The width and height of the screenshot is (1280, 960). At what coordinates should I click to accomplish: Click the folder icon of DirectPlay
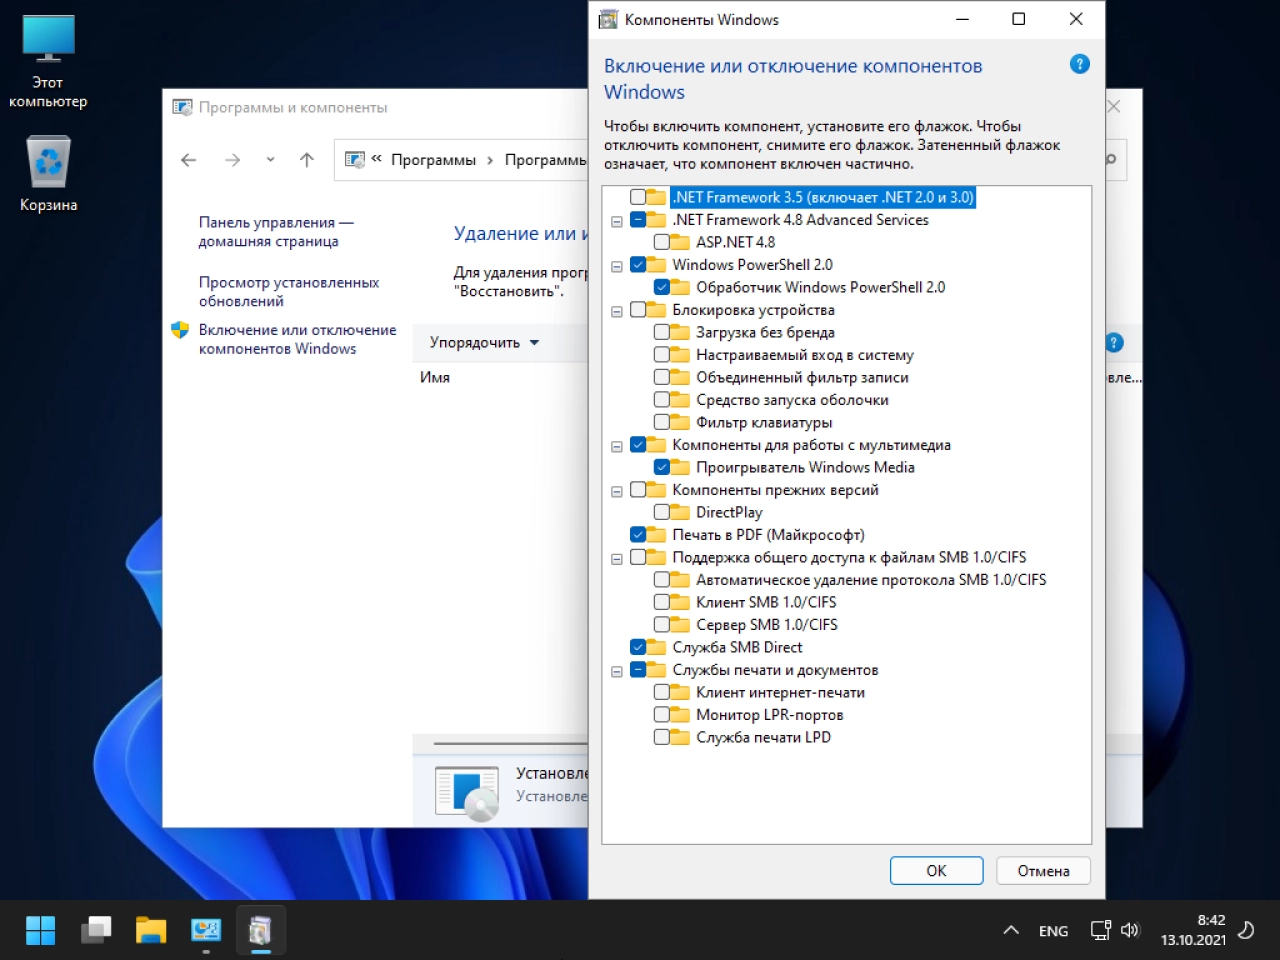tap(680, 512)
